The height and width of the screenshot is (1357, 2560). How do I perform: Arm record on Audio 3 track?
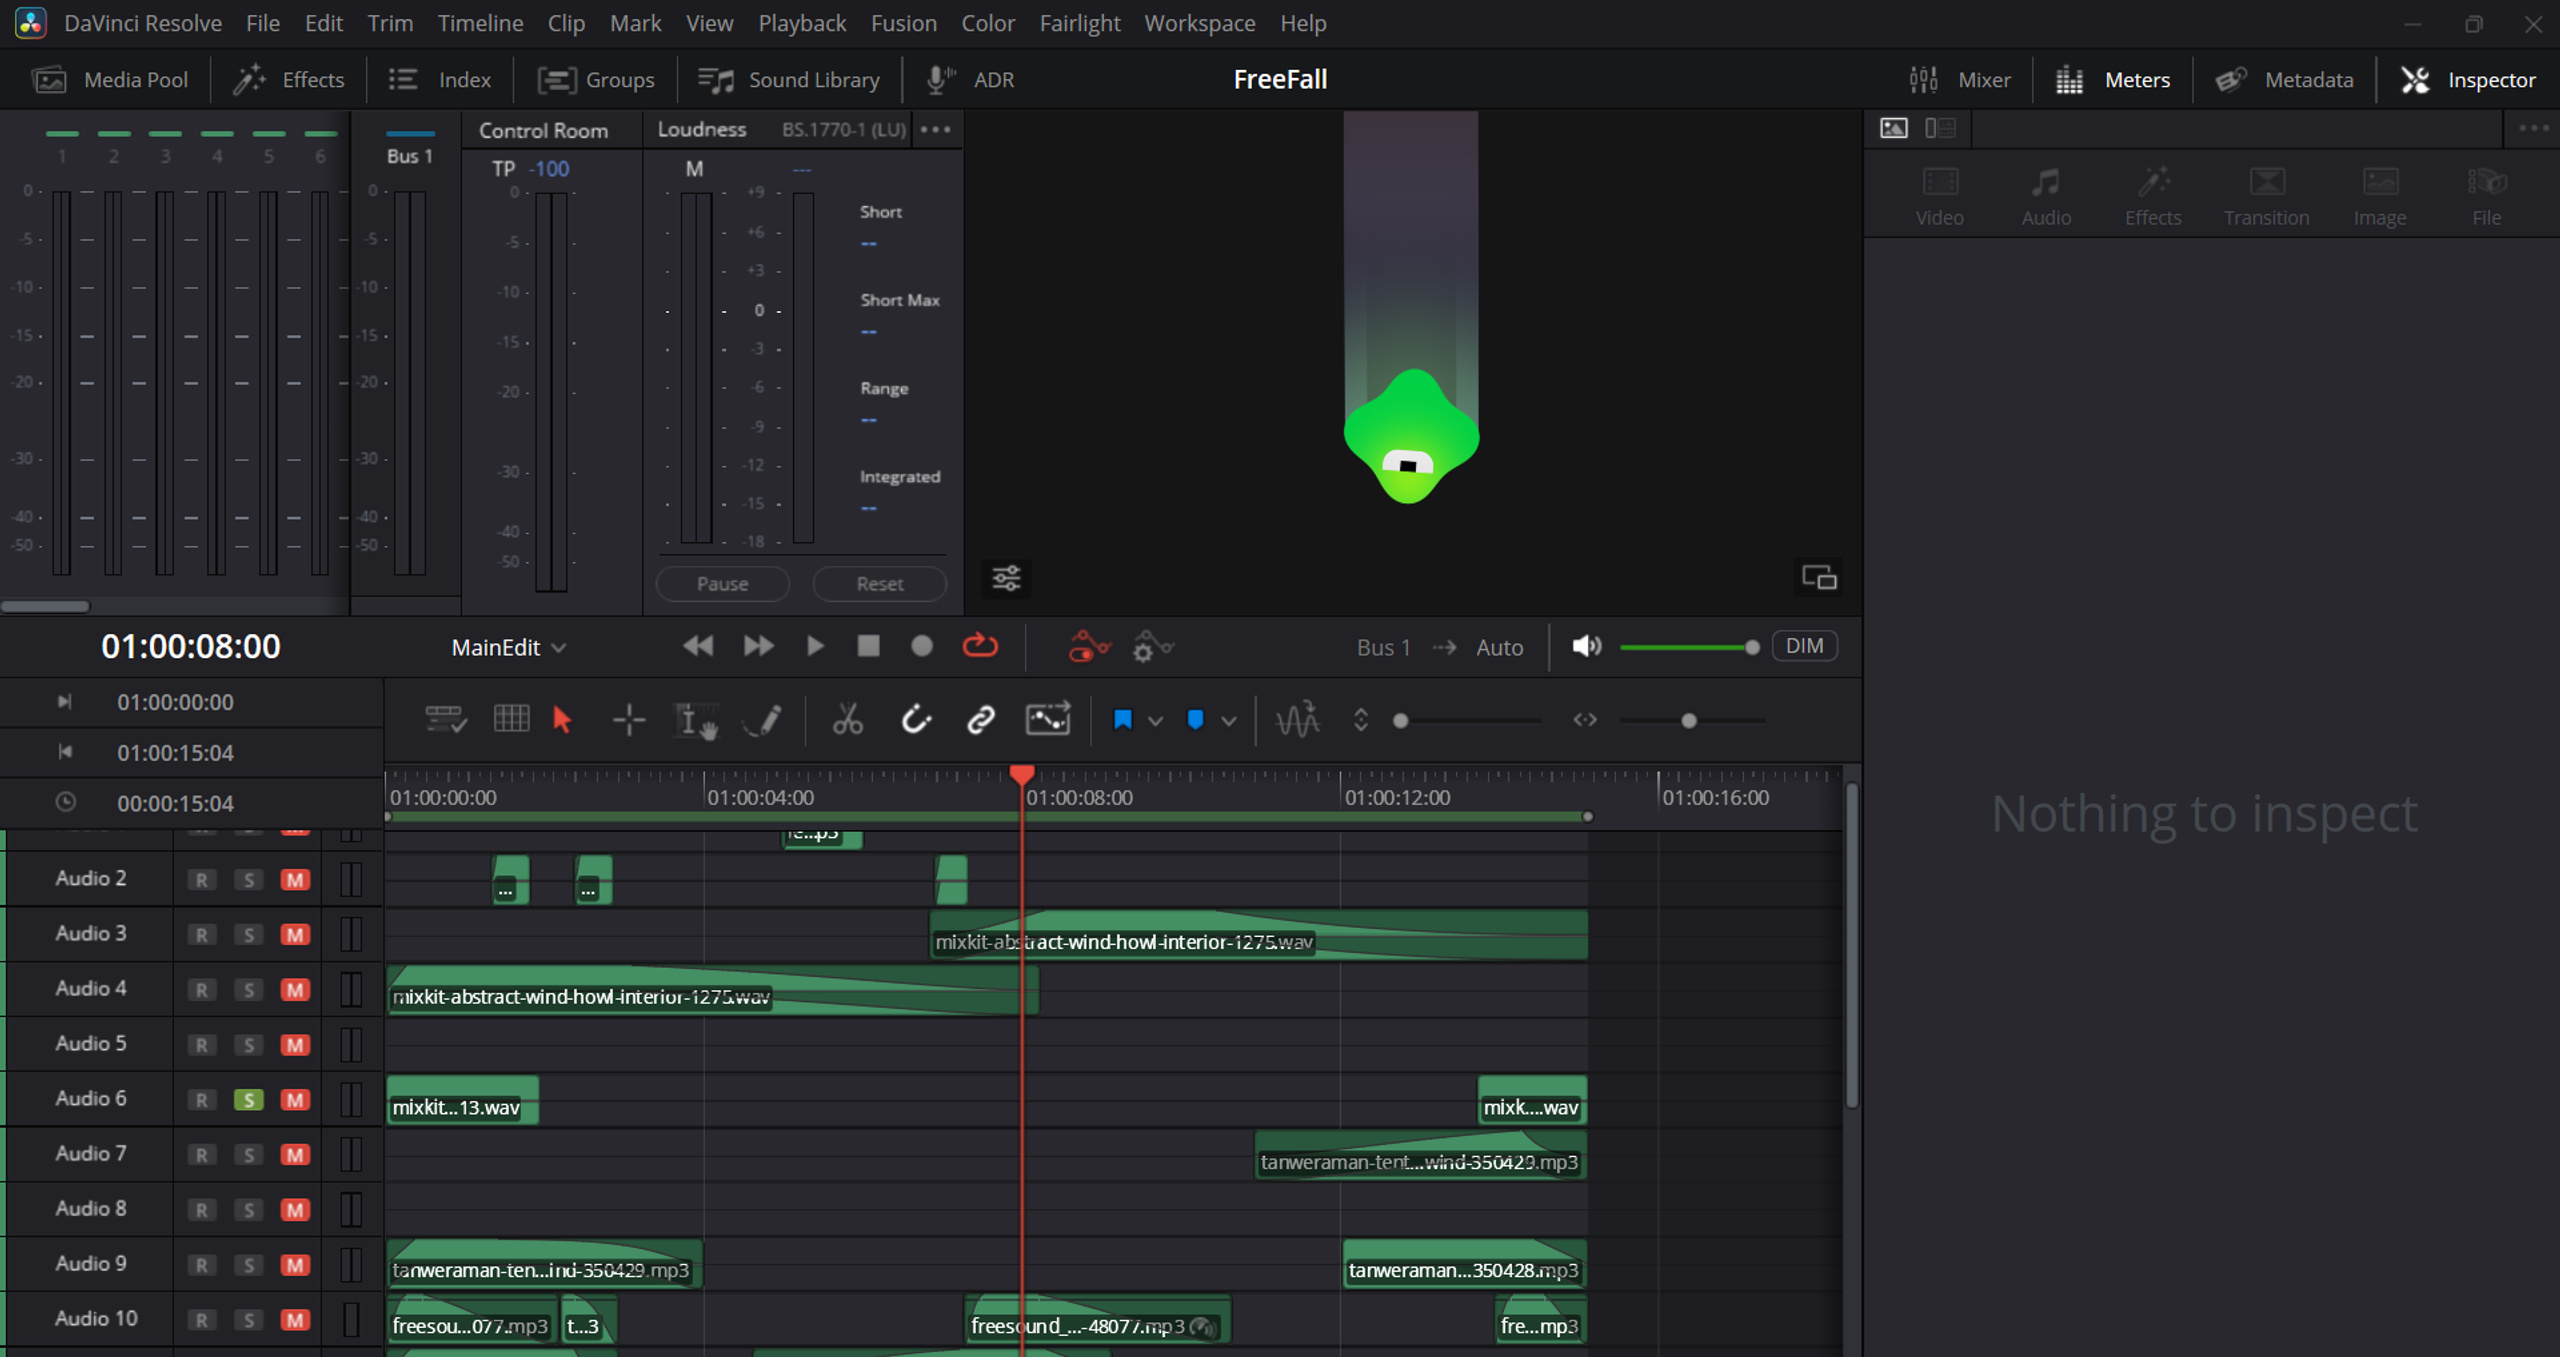tap(202, 935)
